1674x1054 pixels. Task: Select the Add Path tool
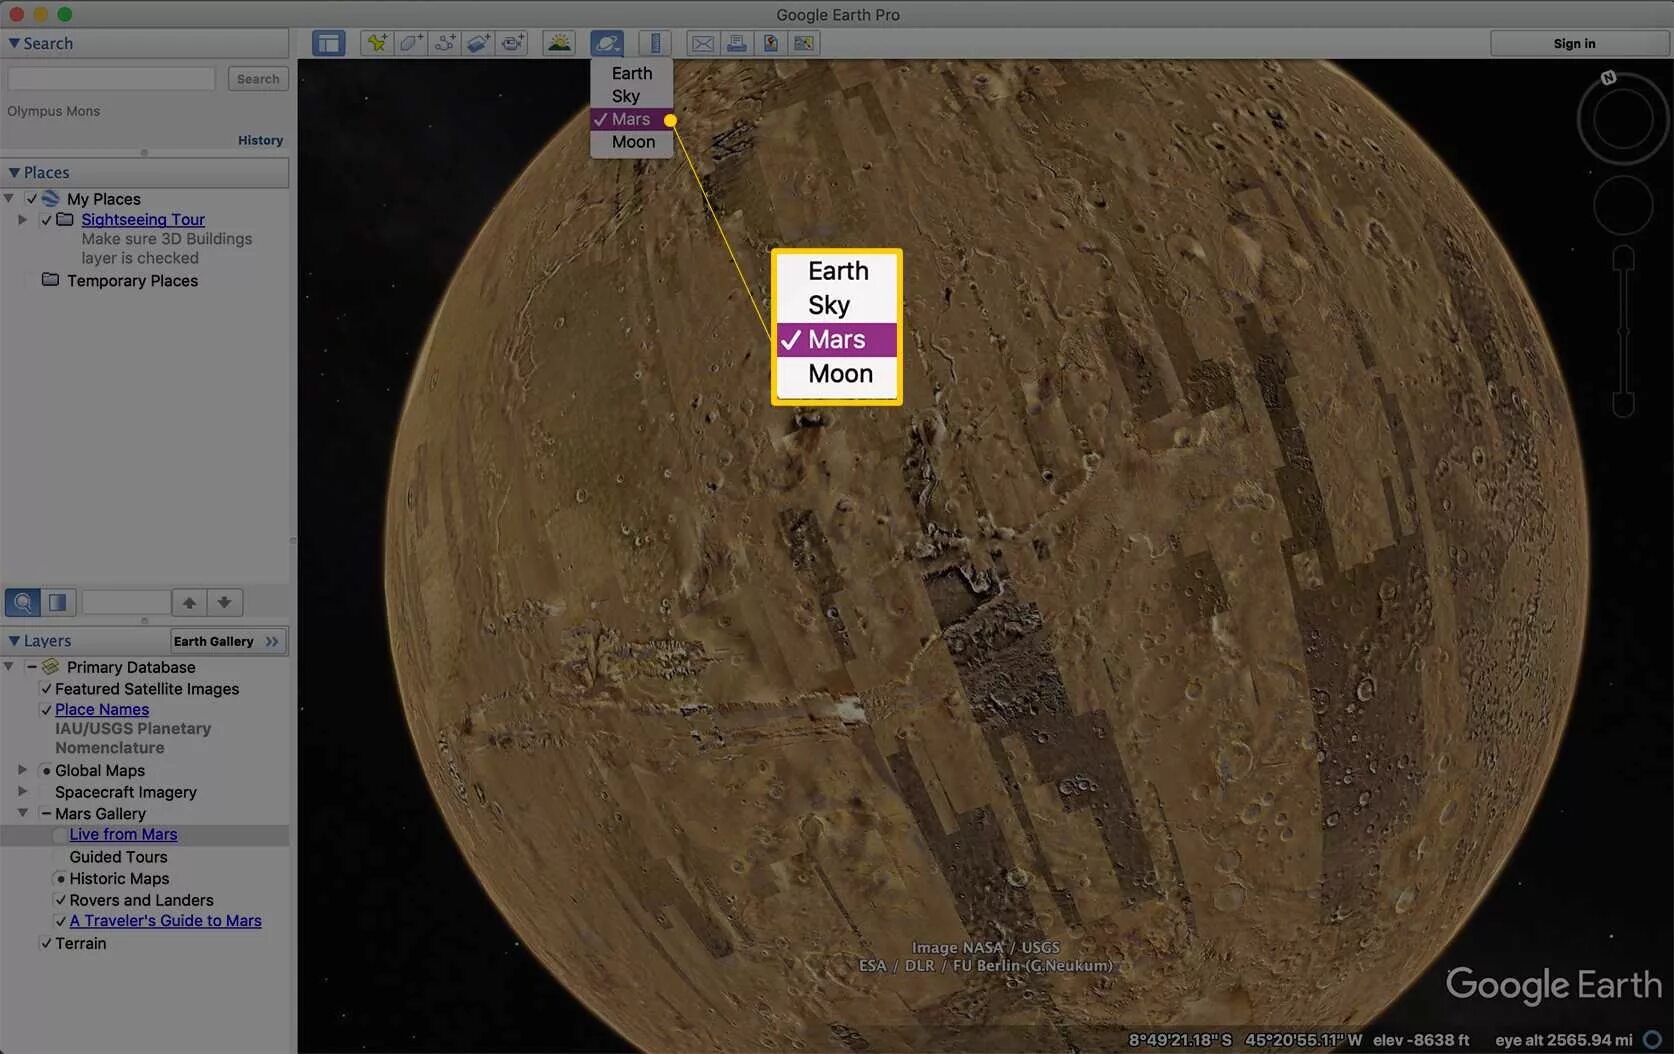pos(445,43)
